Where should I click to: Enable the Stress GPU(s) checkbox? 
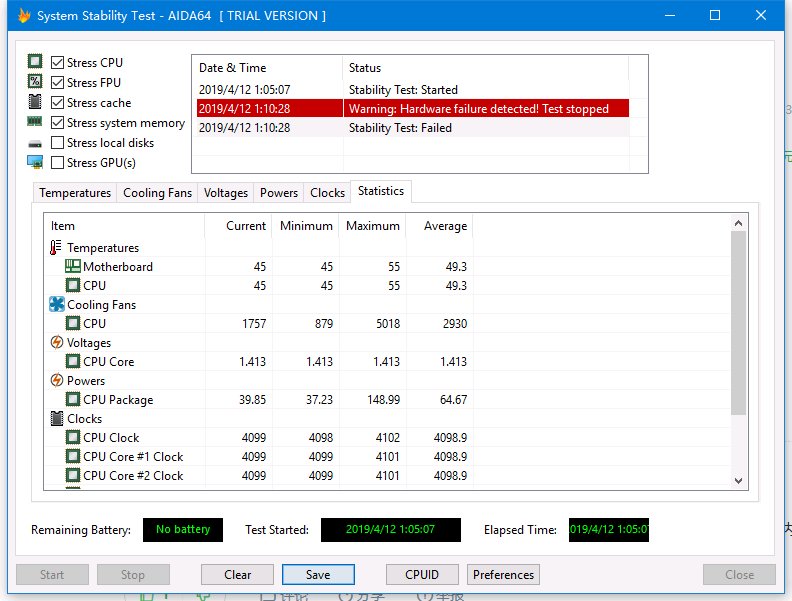[x=58, y=163]
